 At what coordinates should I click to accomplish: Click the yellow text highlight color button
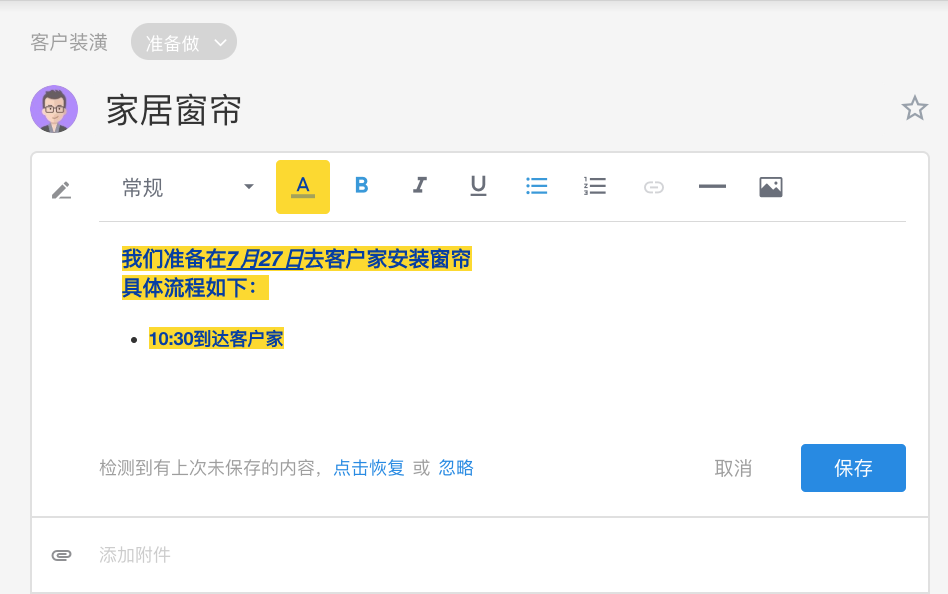pyautogui.click(x=303, y=187)
